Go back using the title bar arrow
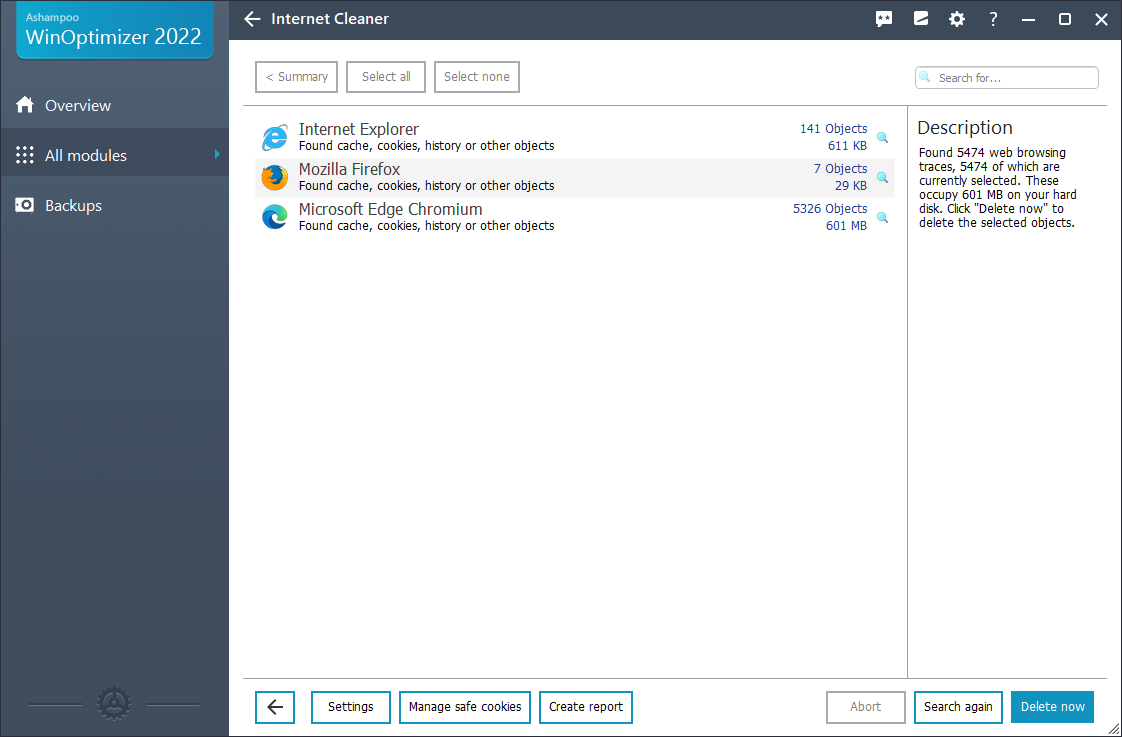The height and width of the screenshot is (737, 1122). click(x=252, y=19)
